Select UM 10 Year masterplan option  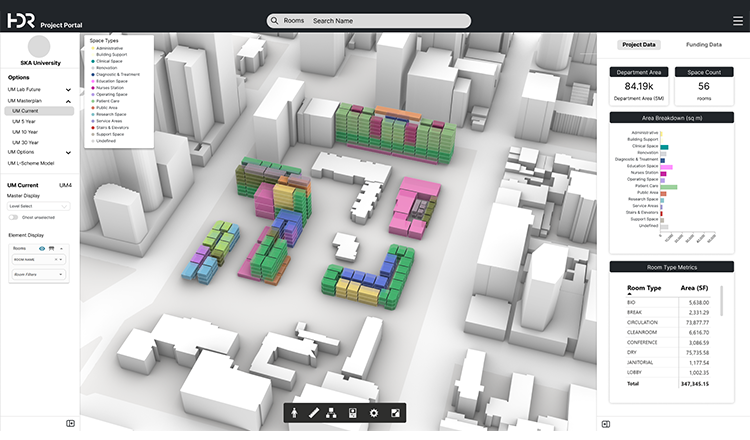pos(26,131)
